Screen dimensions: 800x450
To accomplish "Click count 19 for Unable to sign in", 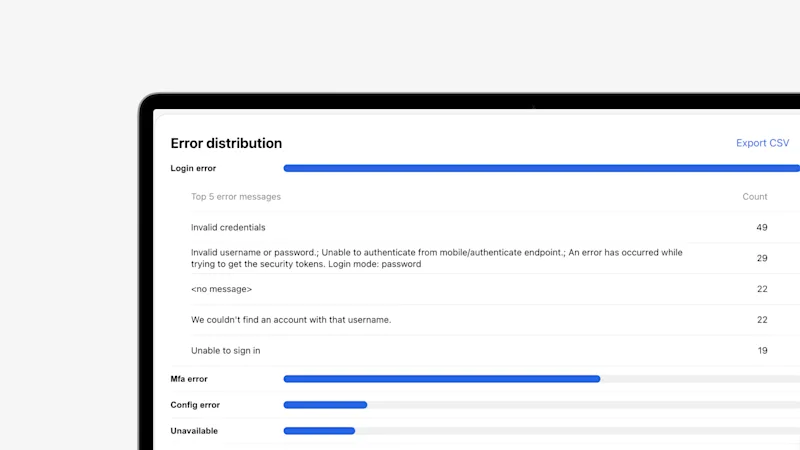I will click(x=762, y=351).
